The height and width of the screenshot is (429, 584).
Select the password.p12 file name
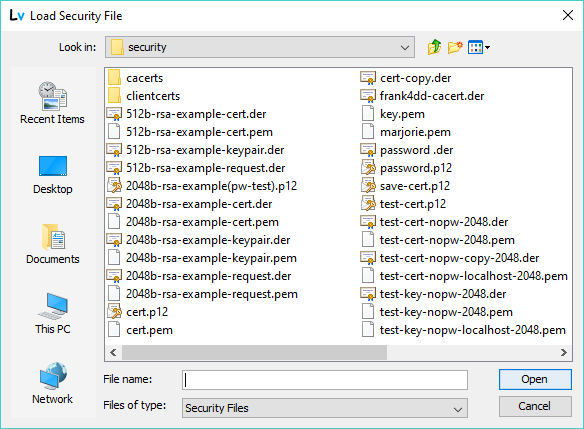point(416,168)
